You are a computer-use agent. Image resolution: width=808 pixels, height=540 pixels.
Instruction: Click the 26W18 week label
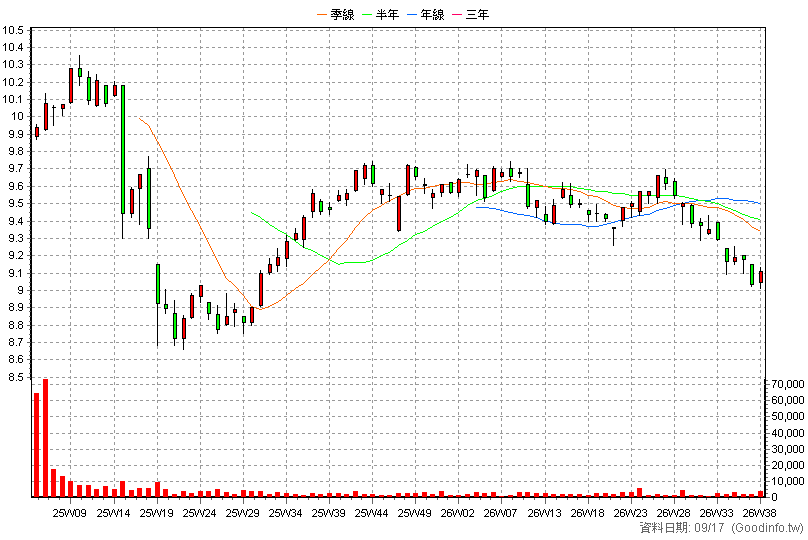[x=587, y=513]
